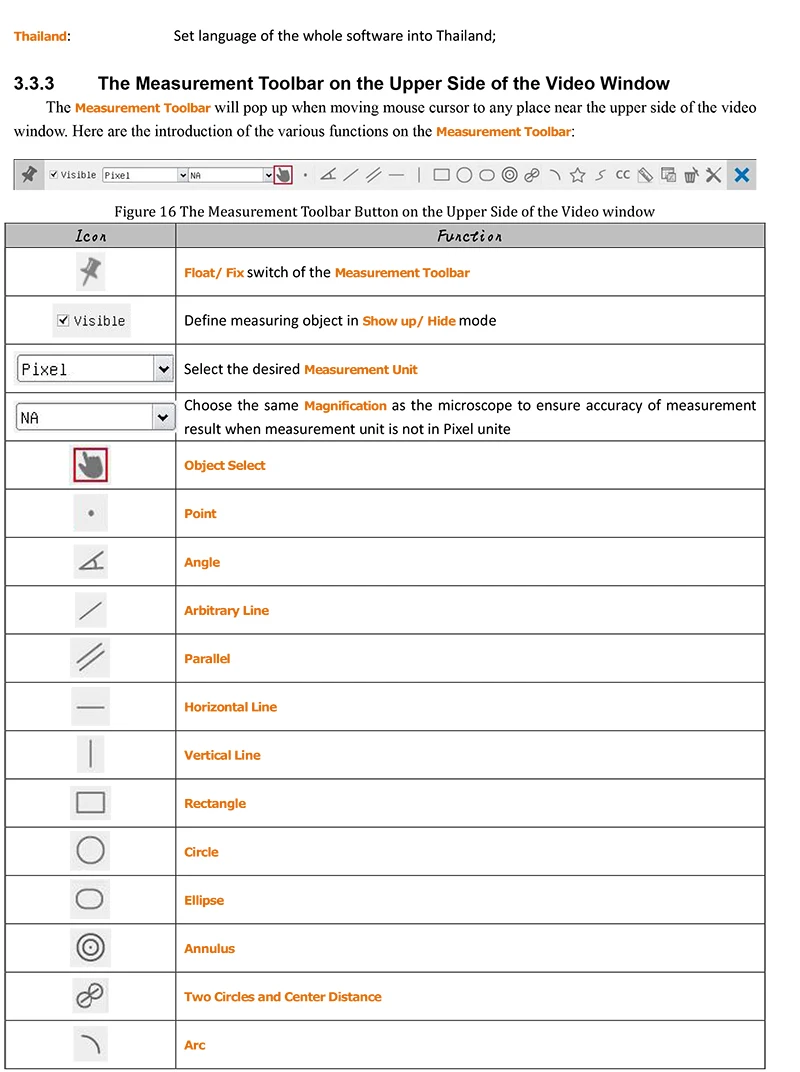This screenshot has width=800, height=1072.
Task: Click the CC icon in the toolbar strip
Action: (x=623, y=174)
